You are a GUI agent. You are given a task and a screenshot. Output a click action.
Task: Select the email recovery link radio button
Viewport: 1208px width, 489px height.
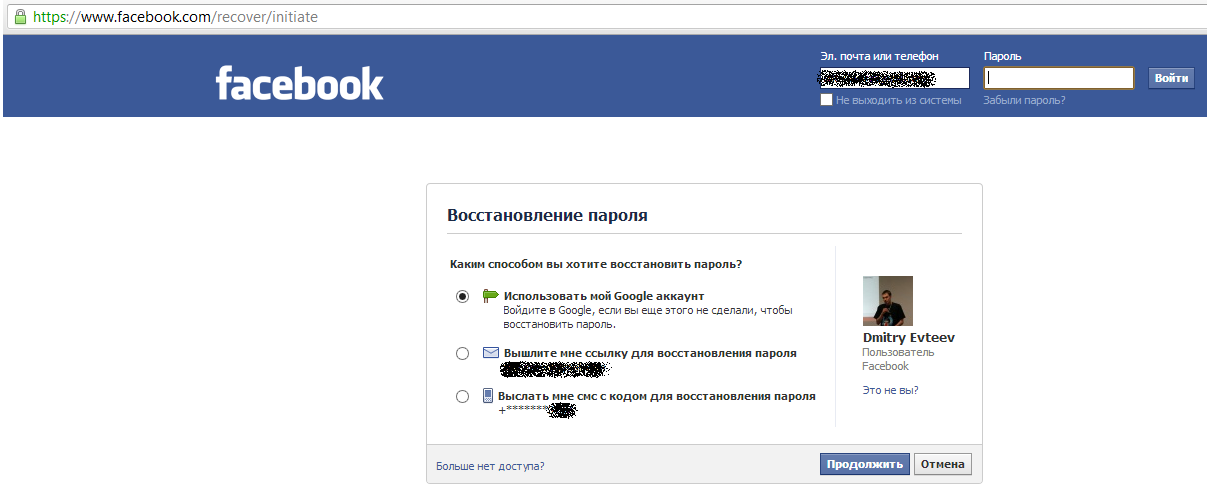pos(462,353)
